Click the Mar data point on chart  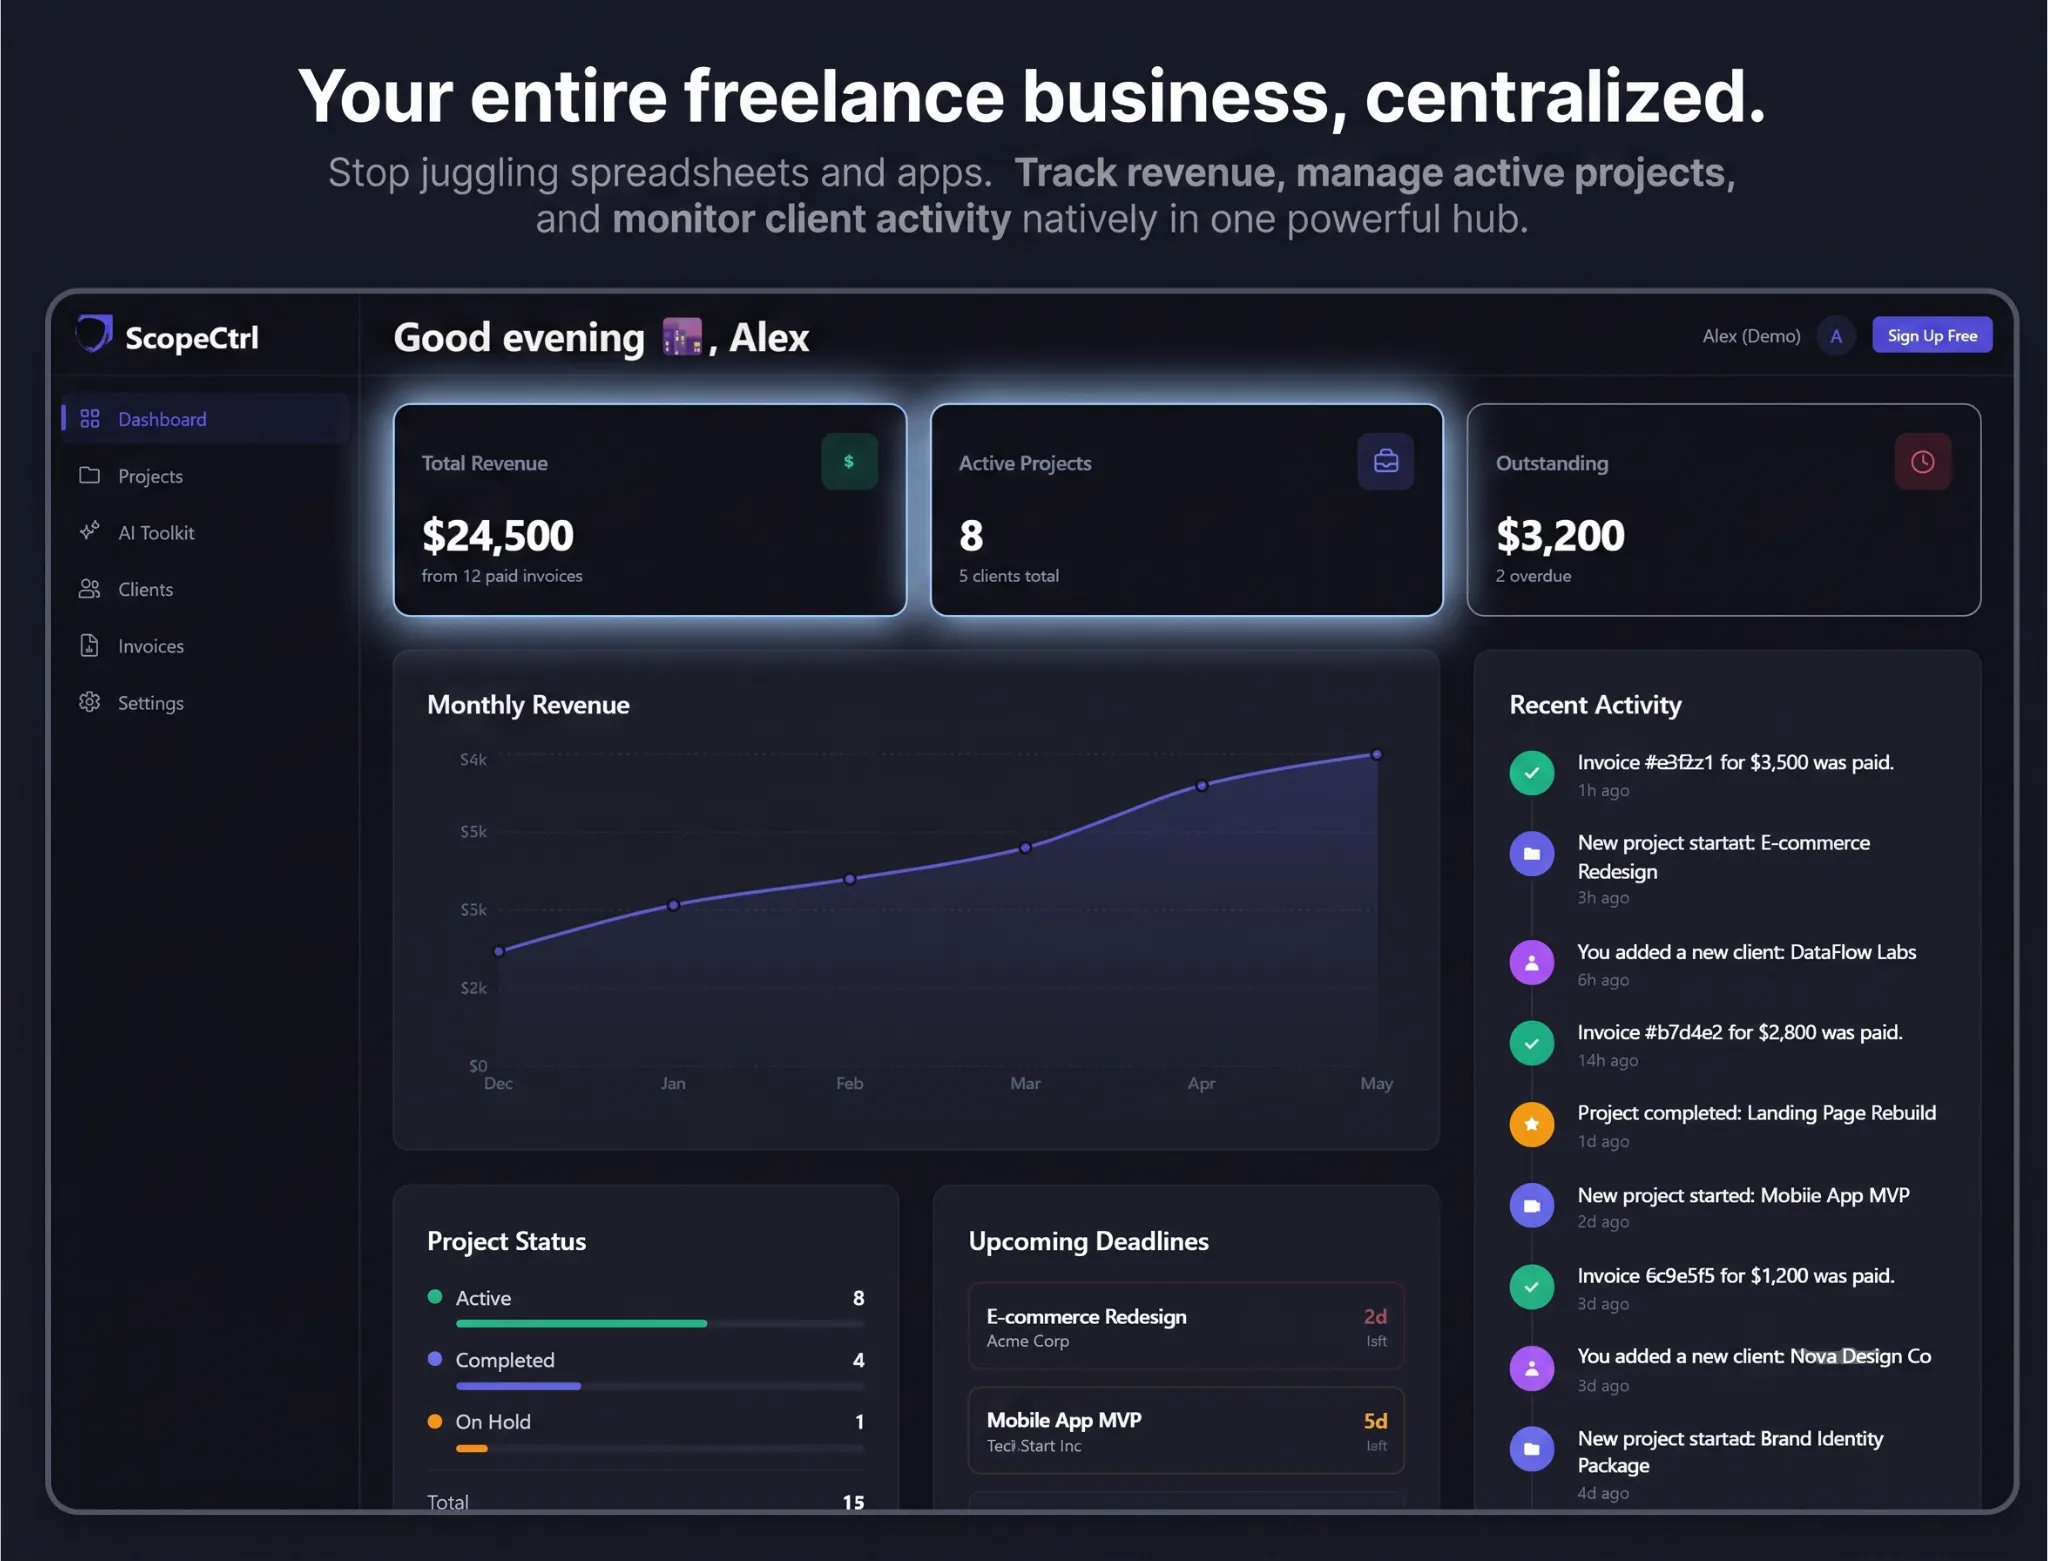[x=1025, y=848]
